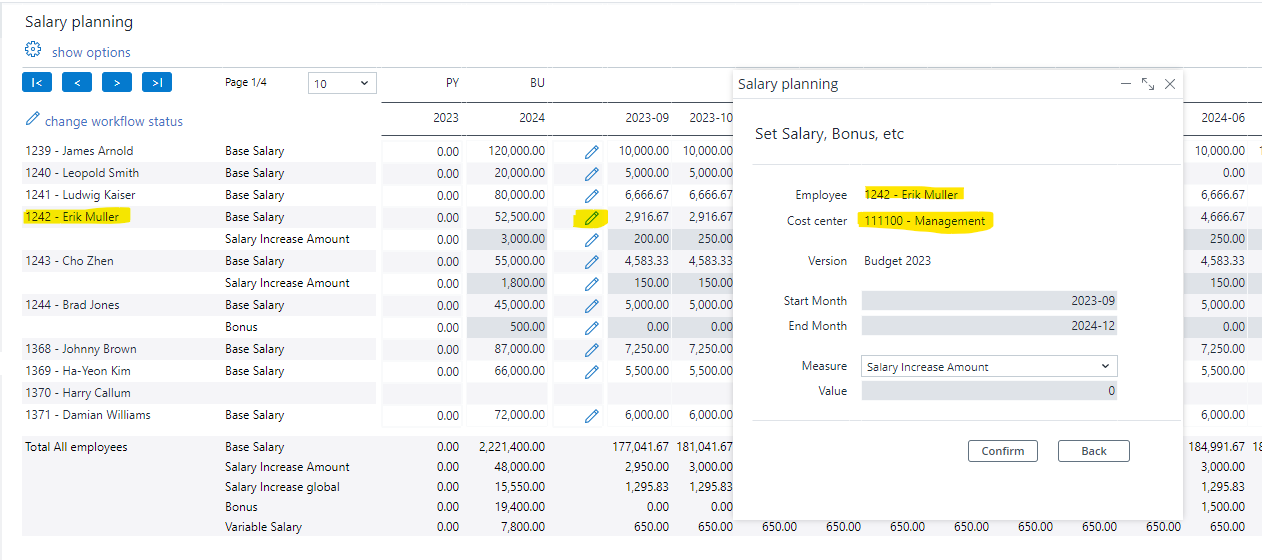Select the End Month field
The image size is (1262, 560).
tap(988, 326)
